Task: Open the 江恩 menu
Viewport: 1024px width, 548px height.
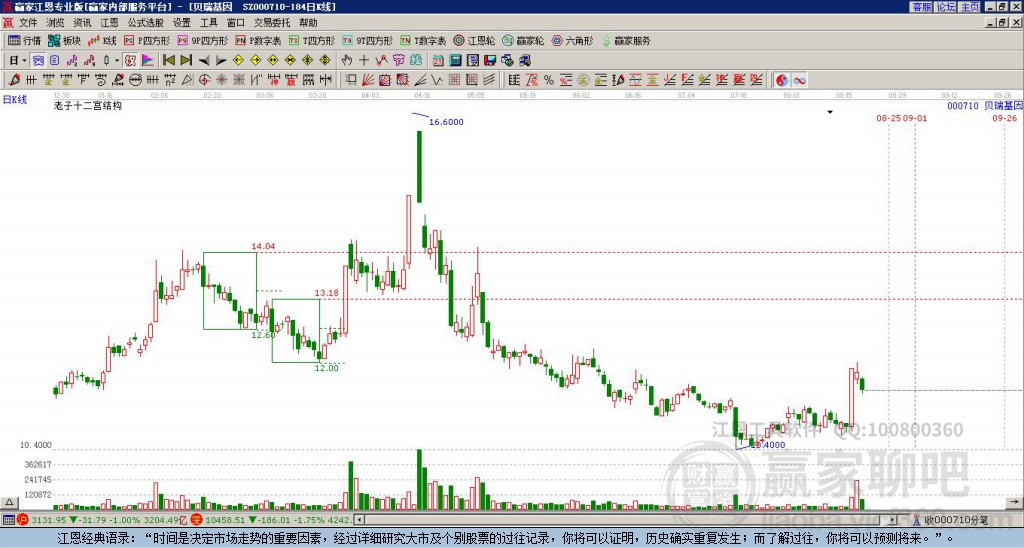Action: pos(109,23)
